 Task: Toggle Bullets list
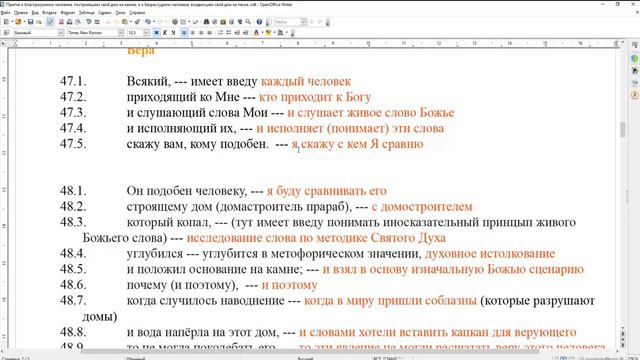(229, 33)
